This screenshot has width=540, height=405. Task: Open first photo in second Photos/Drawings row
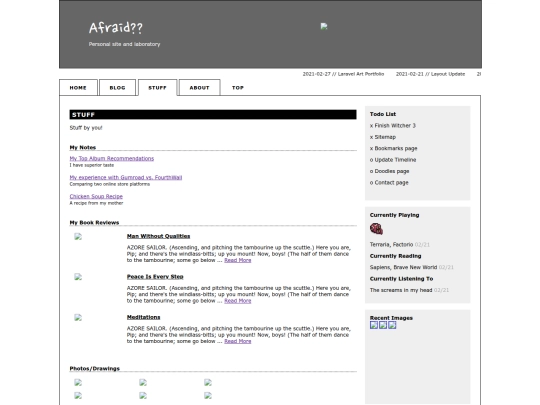(78, 396)
